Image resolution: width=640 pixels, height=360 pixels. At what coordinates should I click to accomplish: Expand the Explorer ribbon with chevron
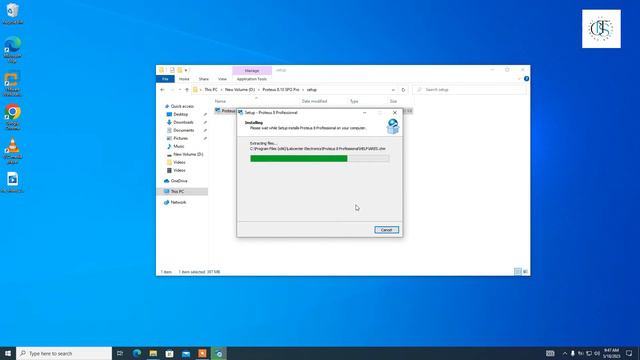tap(519, 79)
